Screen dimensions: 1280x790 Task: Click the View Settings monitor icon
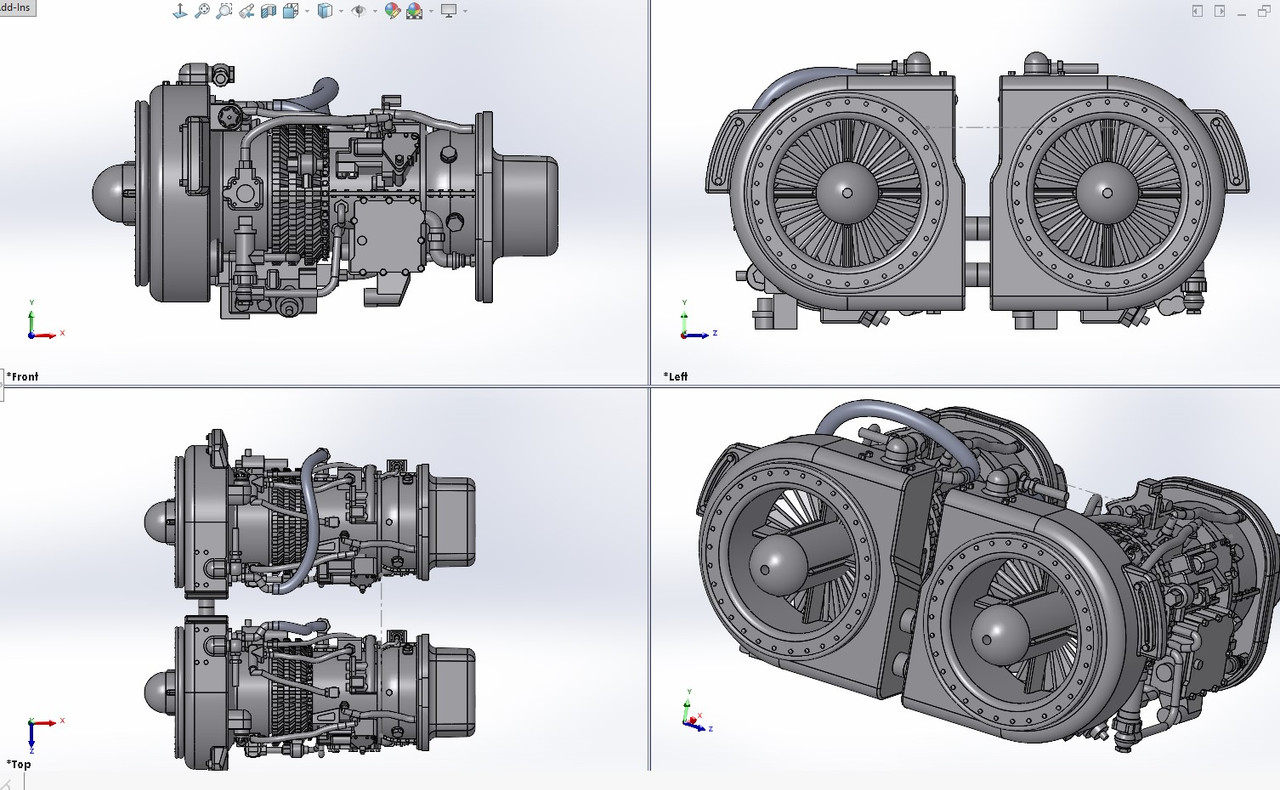coord(449,11)
